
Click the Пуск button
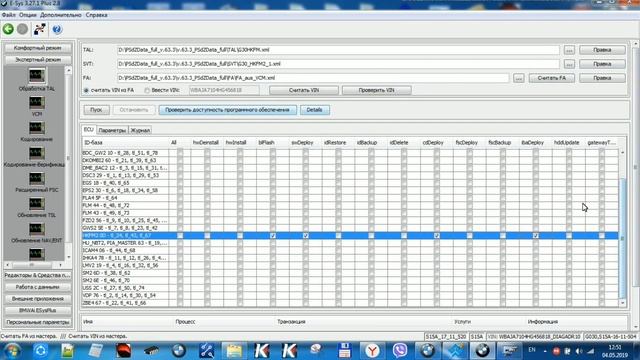(x=96, y=110)
